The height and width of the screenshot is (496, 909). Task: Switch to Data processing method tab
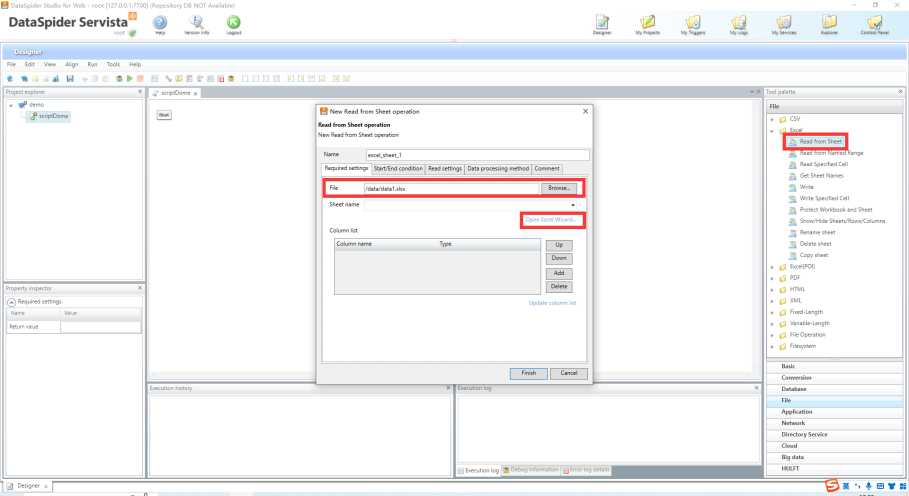point(498,169)
